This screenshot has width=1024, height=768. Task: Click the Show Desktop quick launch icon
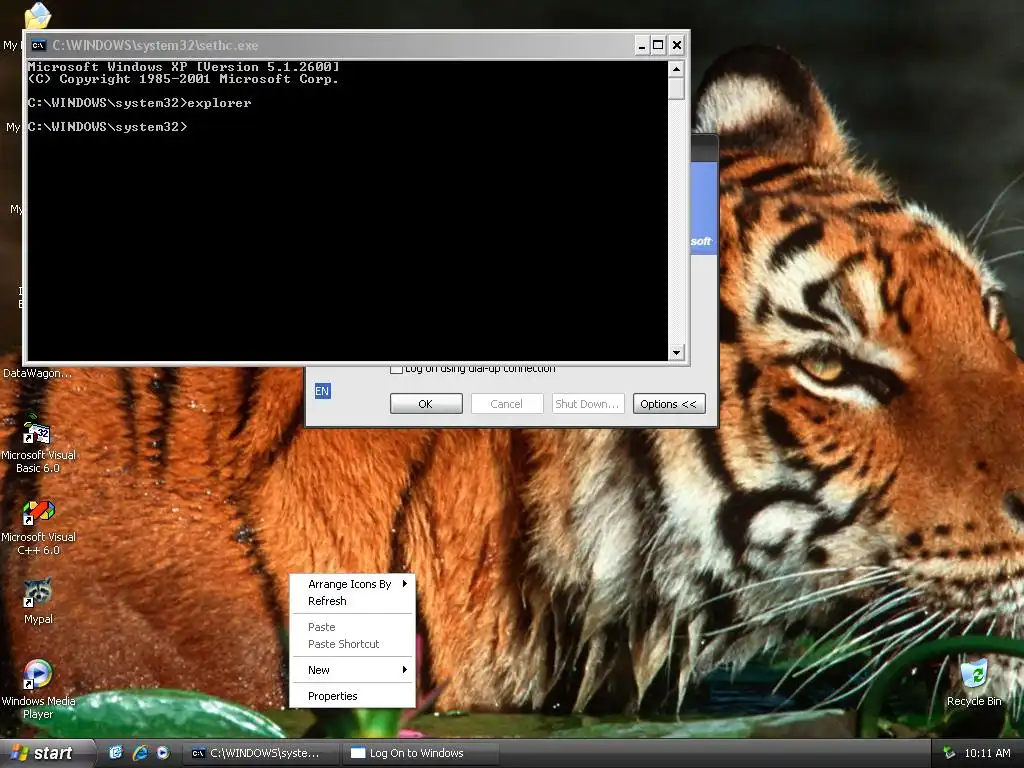pyautogui.click(x=116, y=752)
